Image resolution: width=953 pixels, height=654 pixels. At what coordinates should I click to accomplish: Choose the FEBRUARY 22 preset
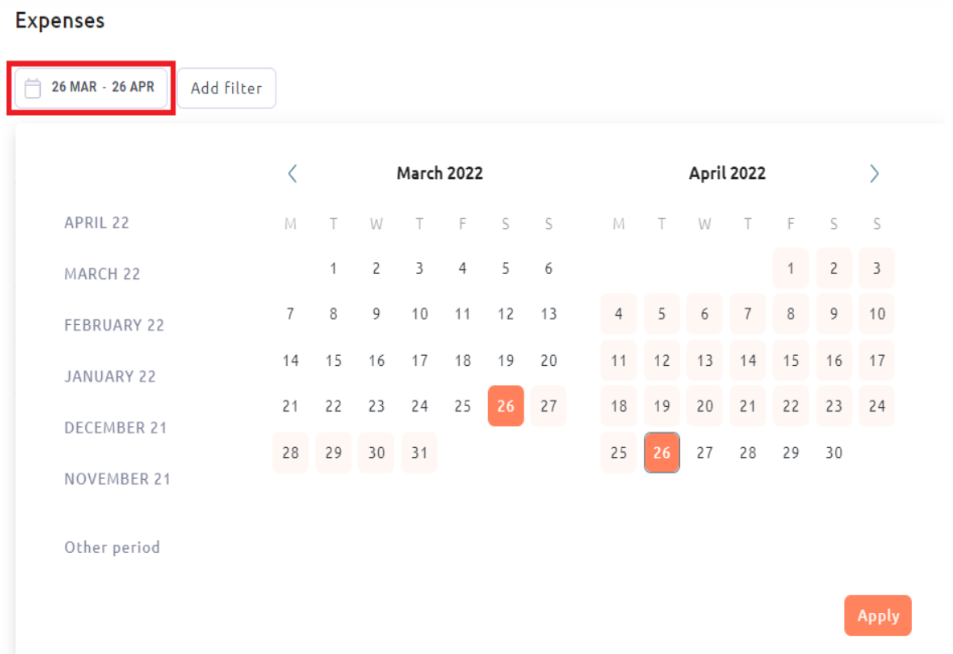(x=114, y=325)
